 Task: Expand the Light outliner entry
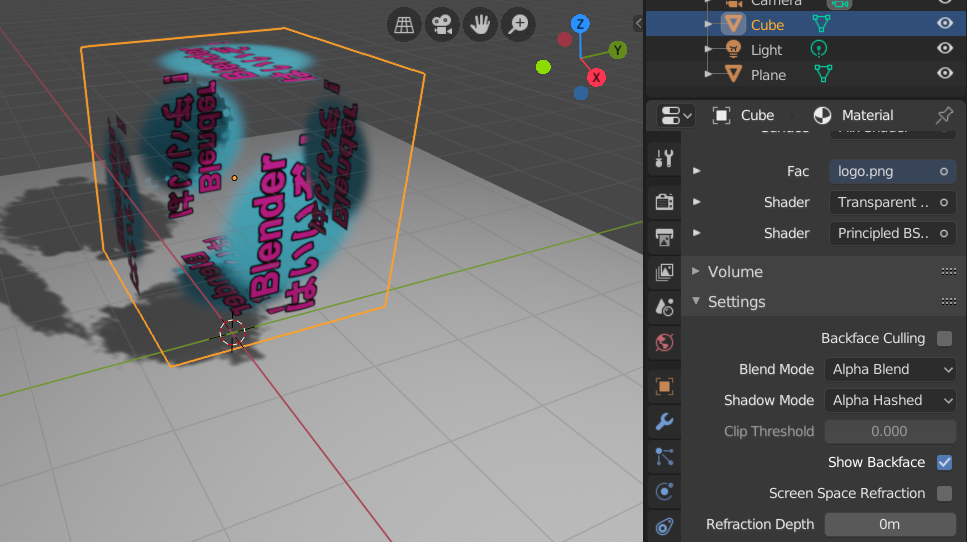pyautogui.click(x=709, y=49)
